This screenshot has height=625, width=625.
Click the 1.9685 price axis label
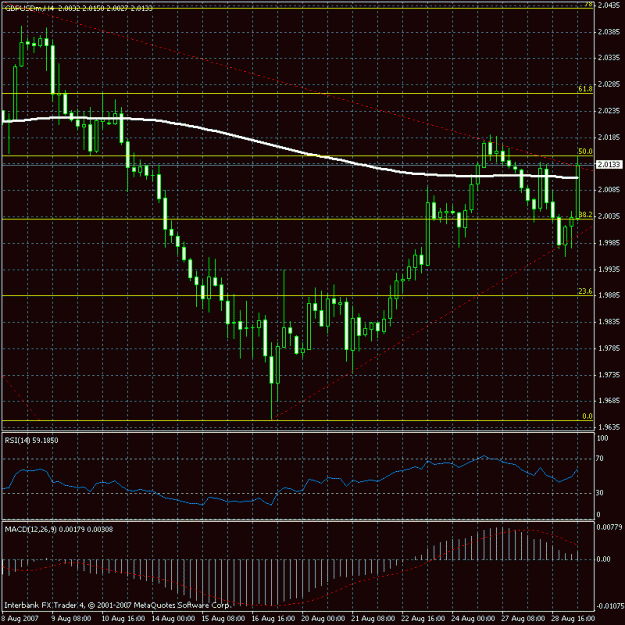pyautogui.click(x=609, y=401)
